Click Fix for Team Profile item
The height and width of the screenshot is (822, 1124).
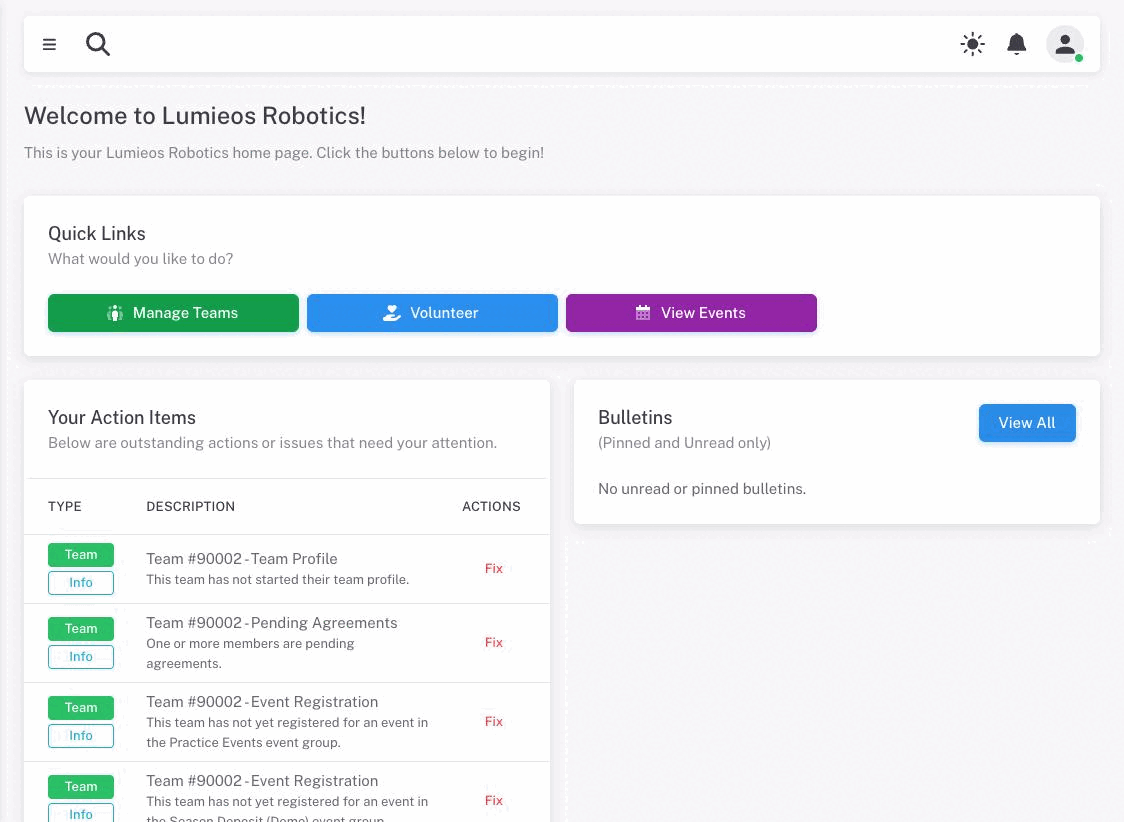click(x=493, y=568)
